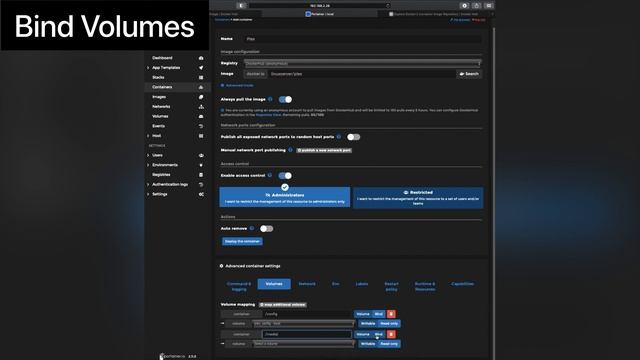Click the browser share icon
Image resolution: width=640 pixels, height=360 pixels.
(x=476, y=5)
